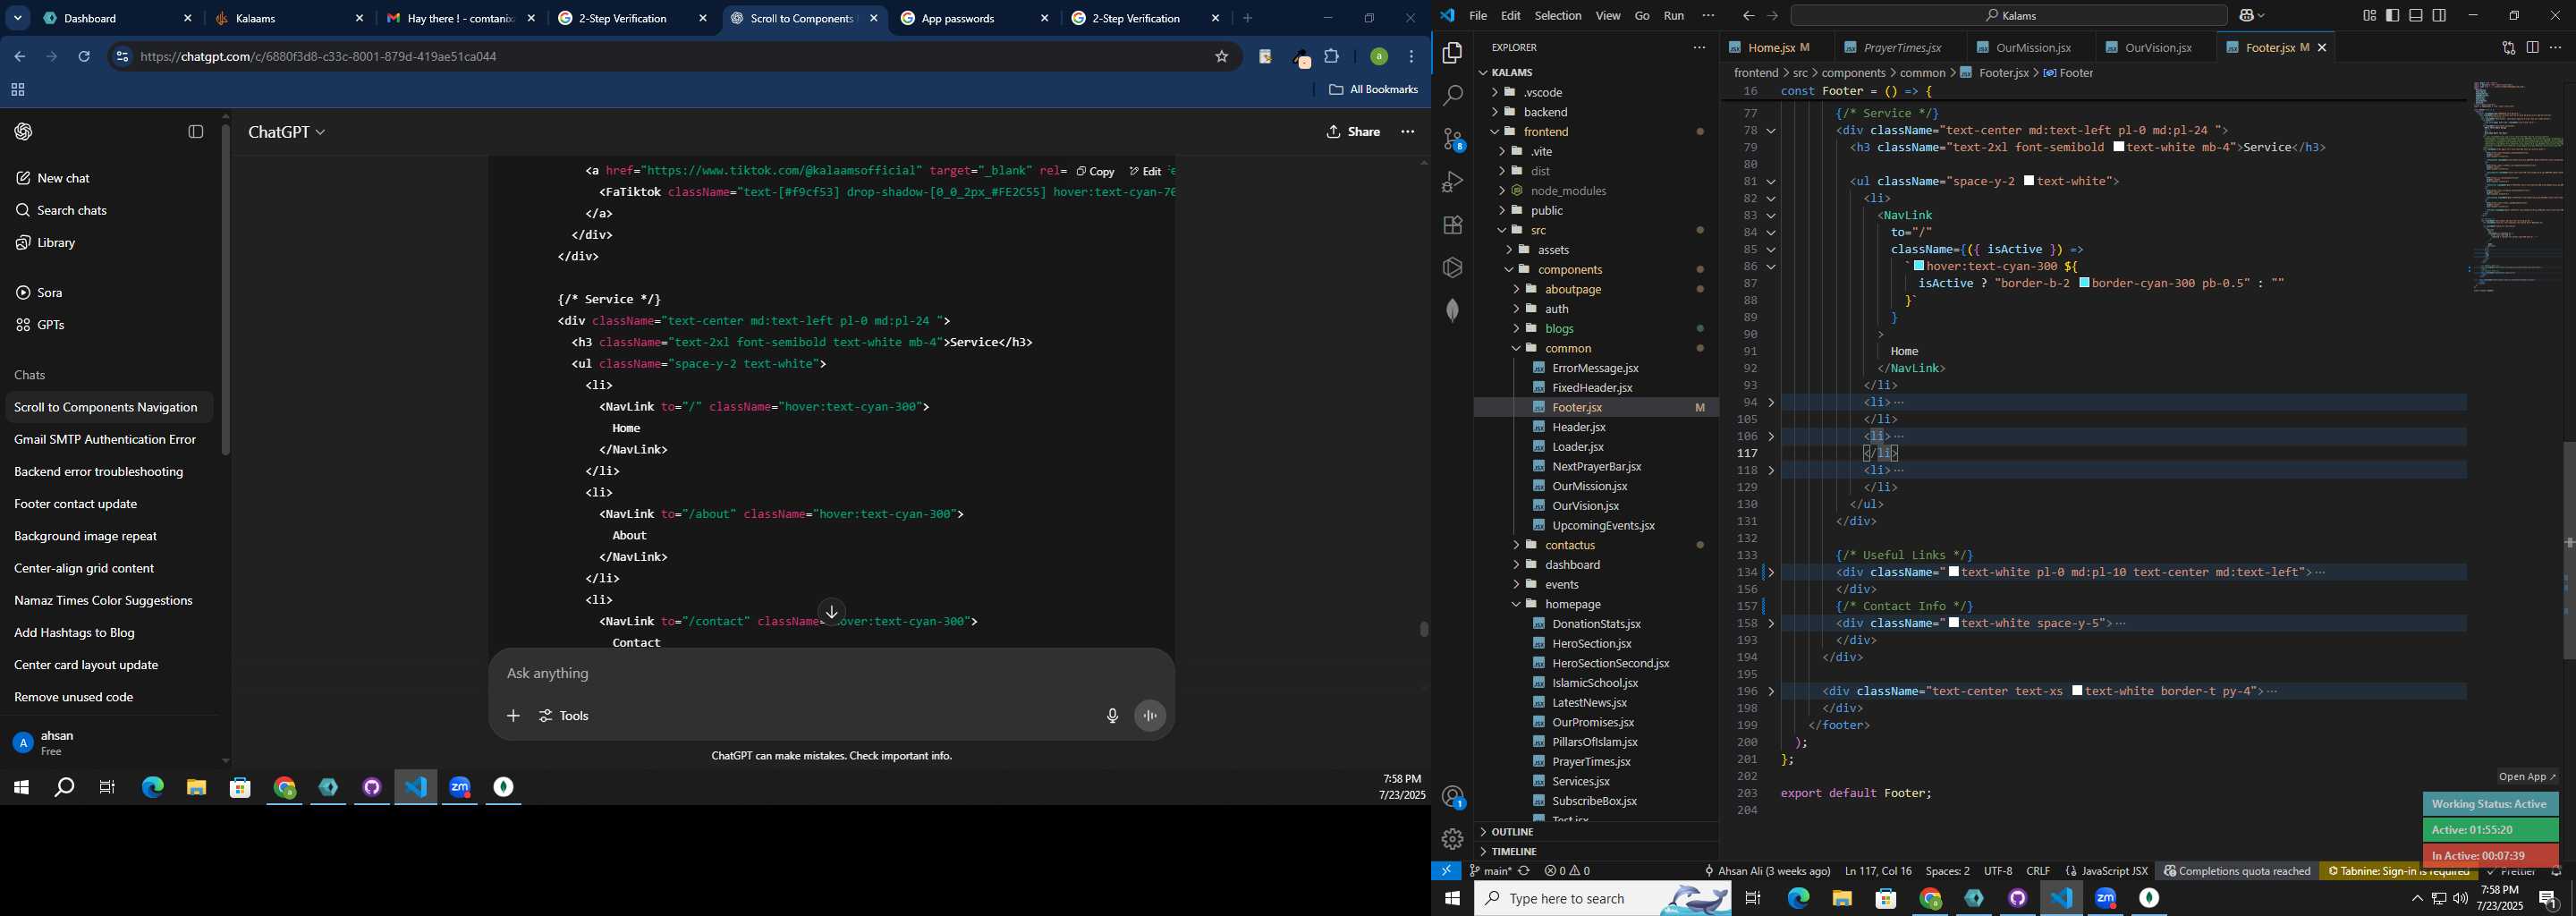Unfold collapsed code at line 196
This screenshot has height=916, width=2576.
pos(1771,692)
